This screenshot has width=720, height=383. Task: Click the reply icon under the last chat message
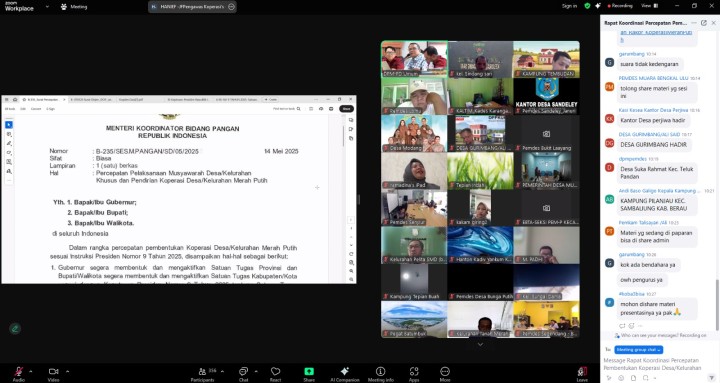click(622, 326)
